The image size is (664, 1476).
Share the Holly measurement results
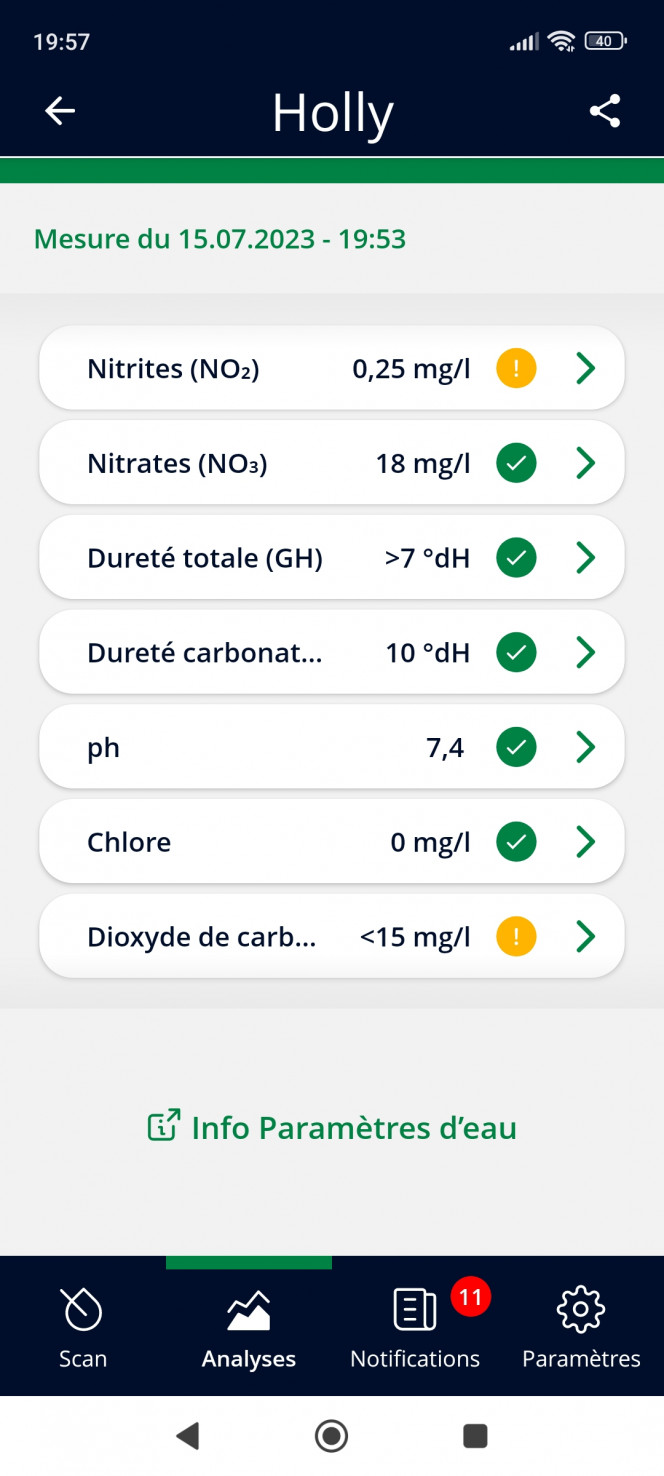[605, 111]
